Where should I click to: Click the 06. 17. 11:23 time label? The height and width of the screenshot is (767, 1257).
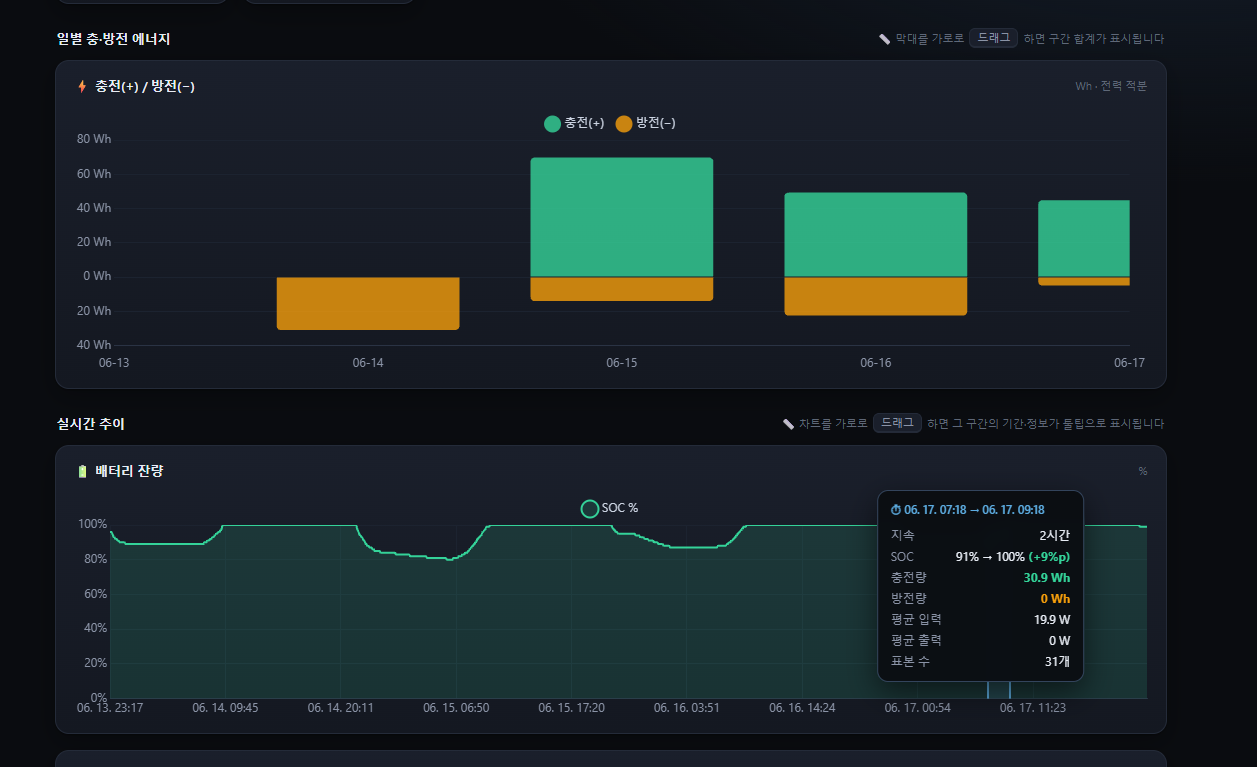(x=1033, y=708)
